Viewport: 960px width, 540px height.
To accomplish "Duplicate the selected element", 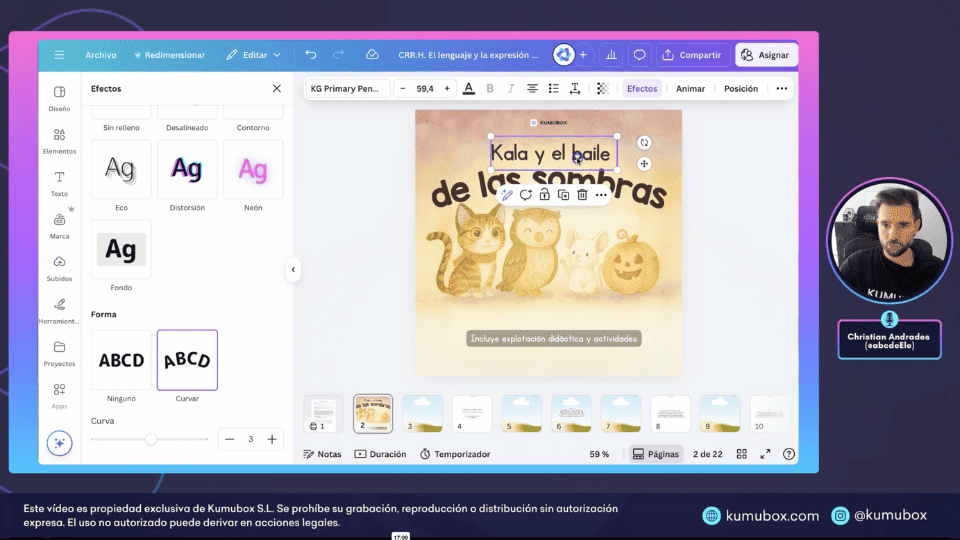I will pyautogui.click(x=563, y=194).
